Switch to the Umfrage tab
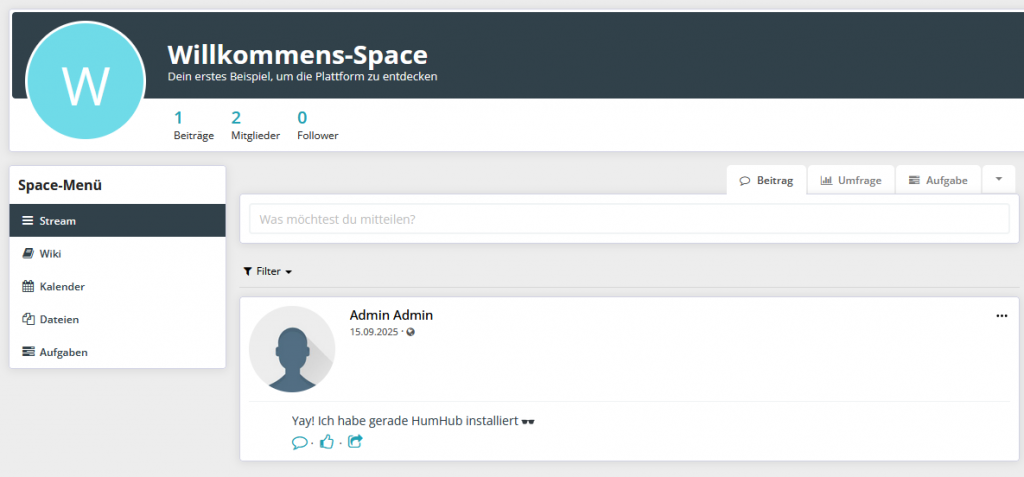 (851, 181)
